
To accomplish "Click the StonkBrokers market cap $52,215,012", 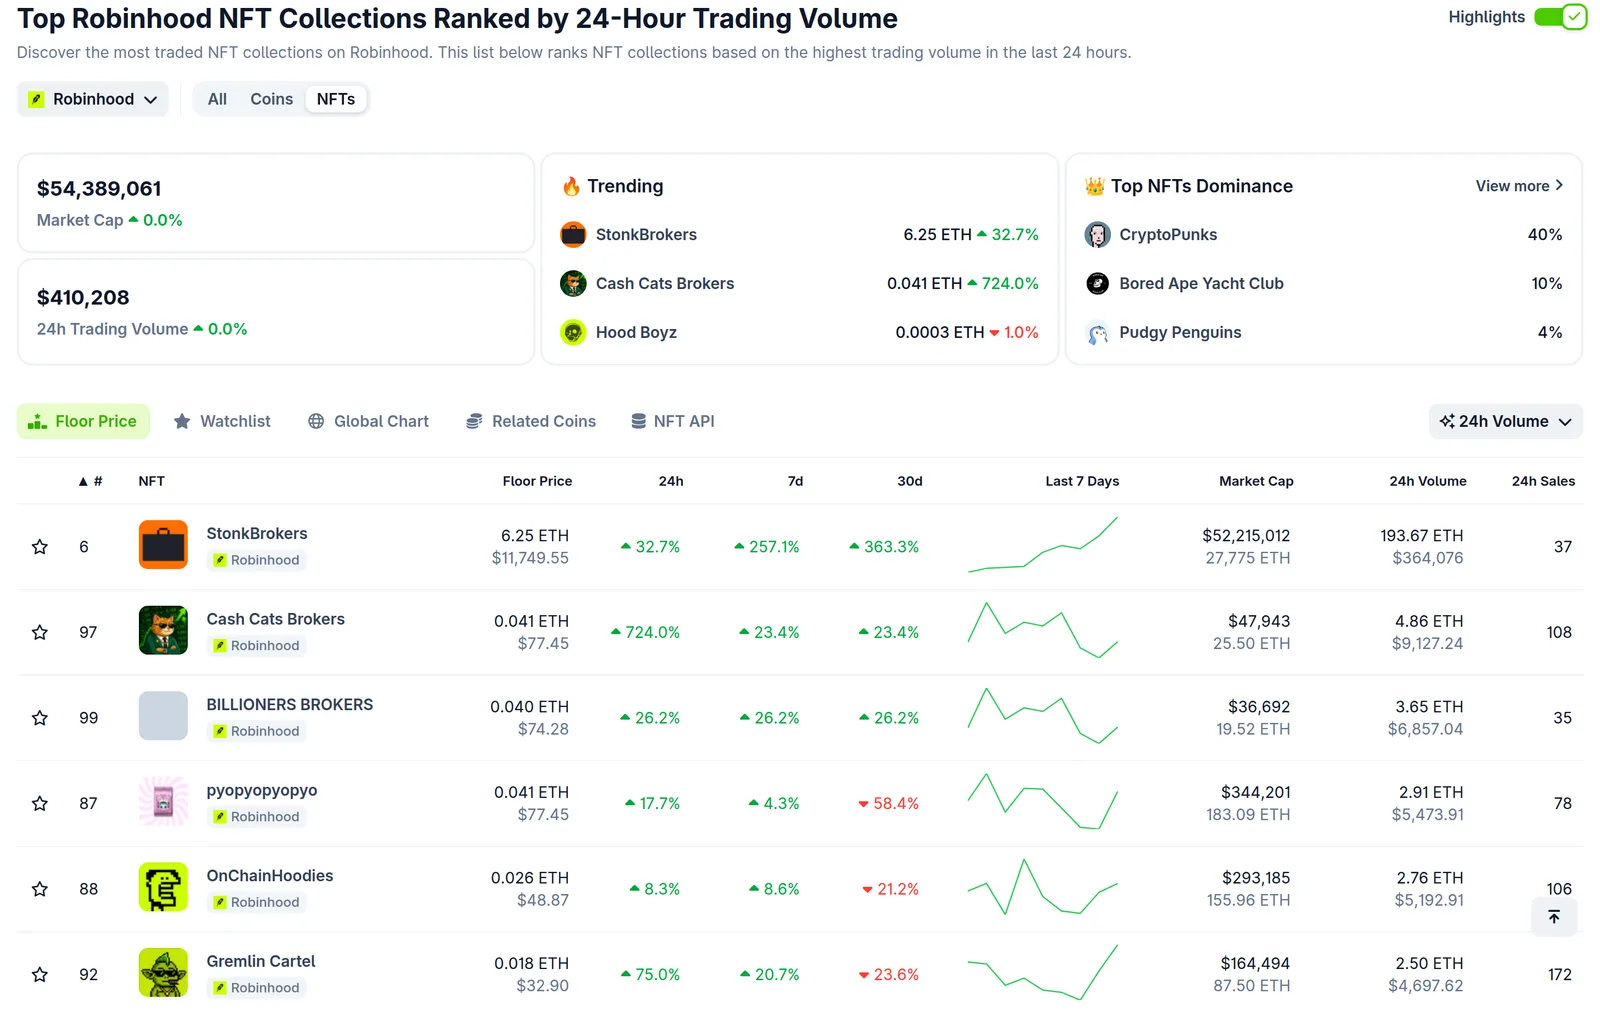I will [x=1246, y=536].
